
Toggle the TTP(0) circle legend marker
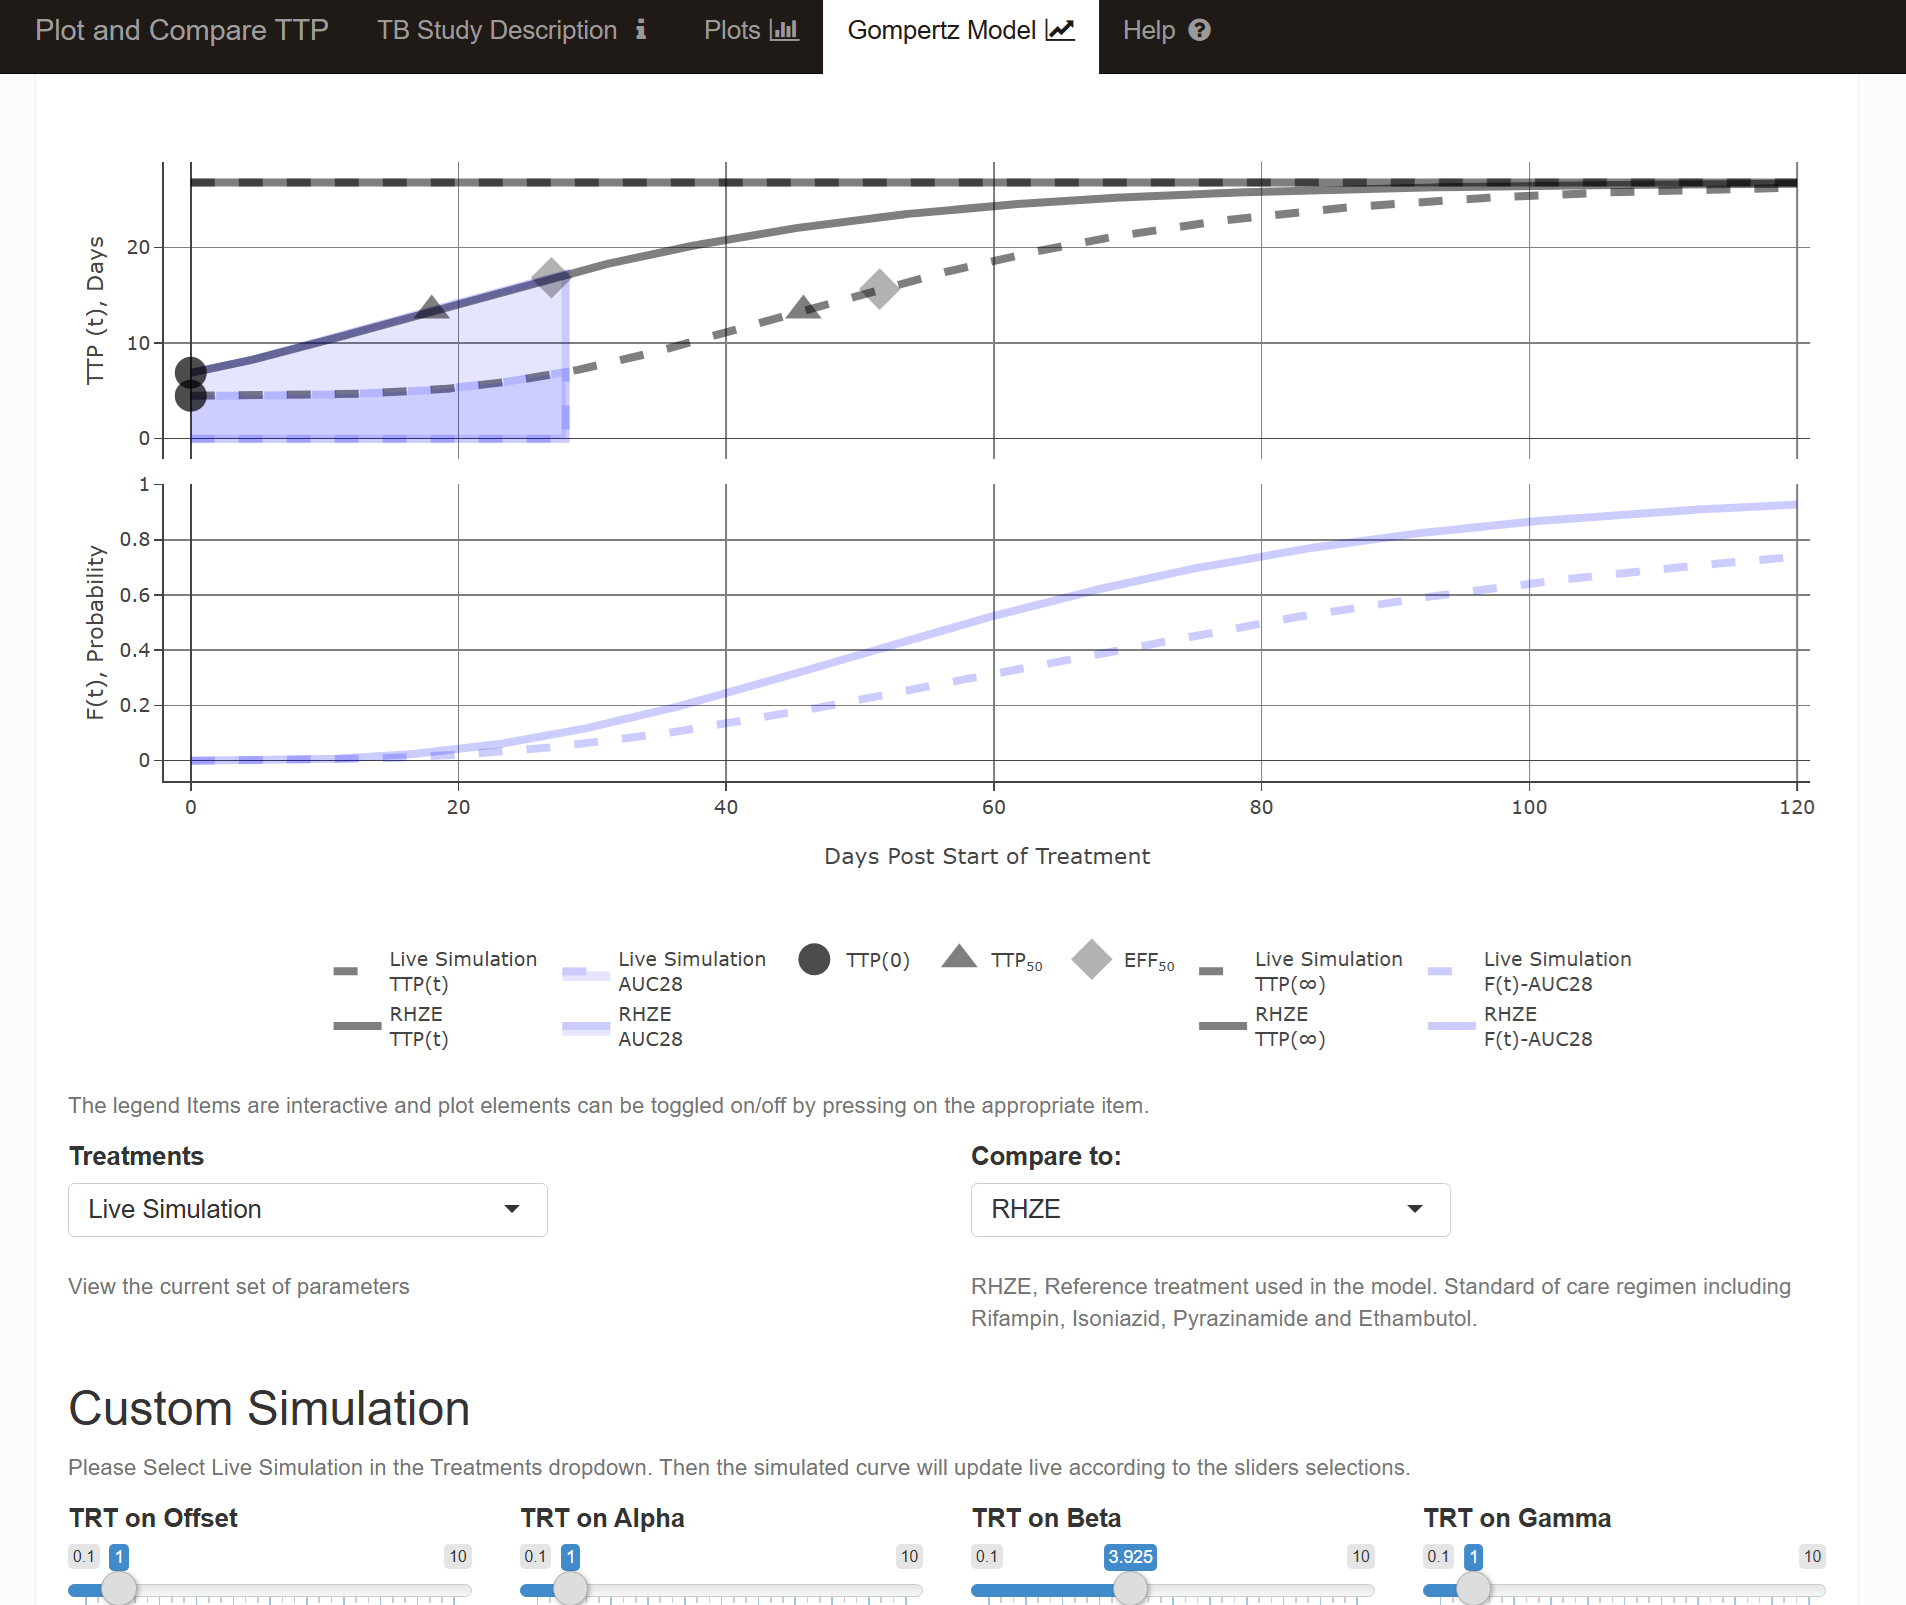[x=814, y=960]
